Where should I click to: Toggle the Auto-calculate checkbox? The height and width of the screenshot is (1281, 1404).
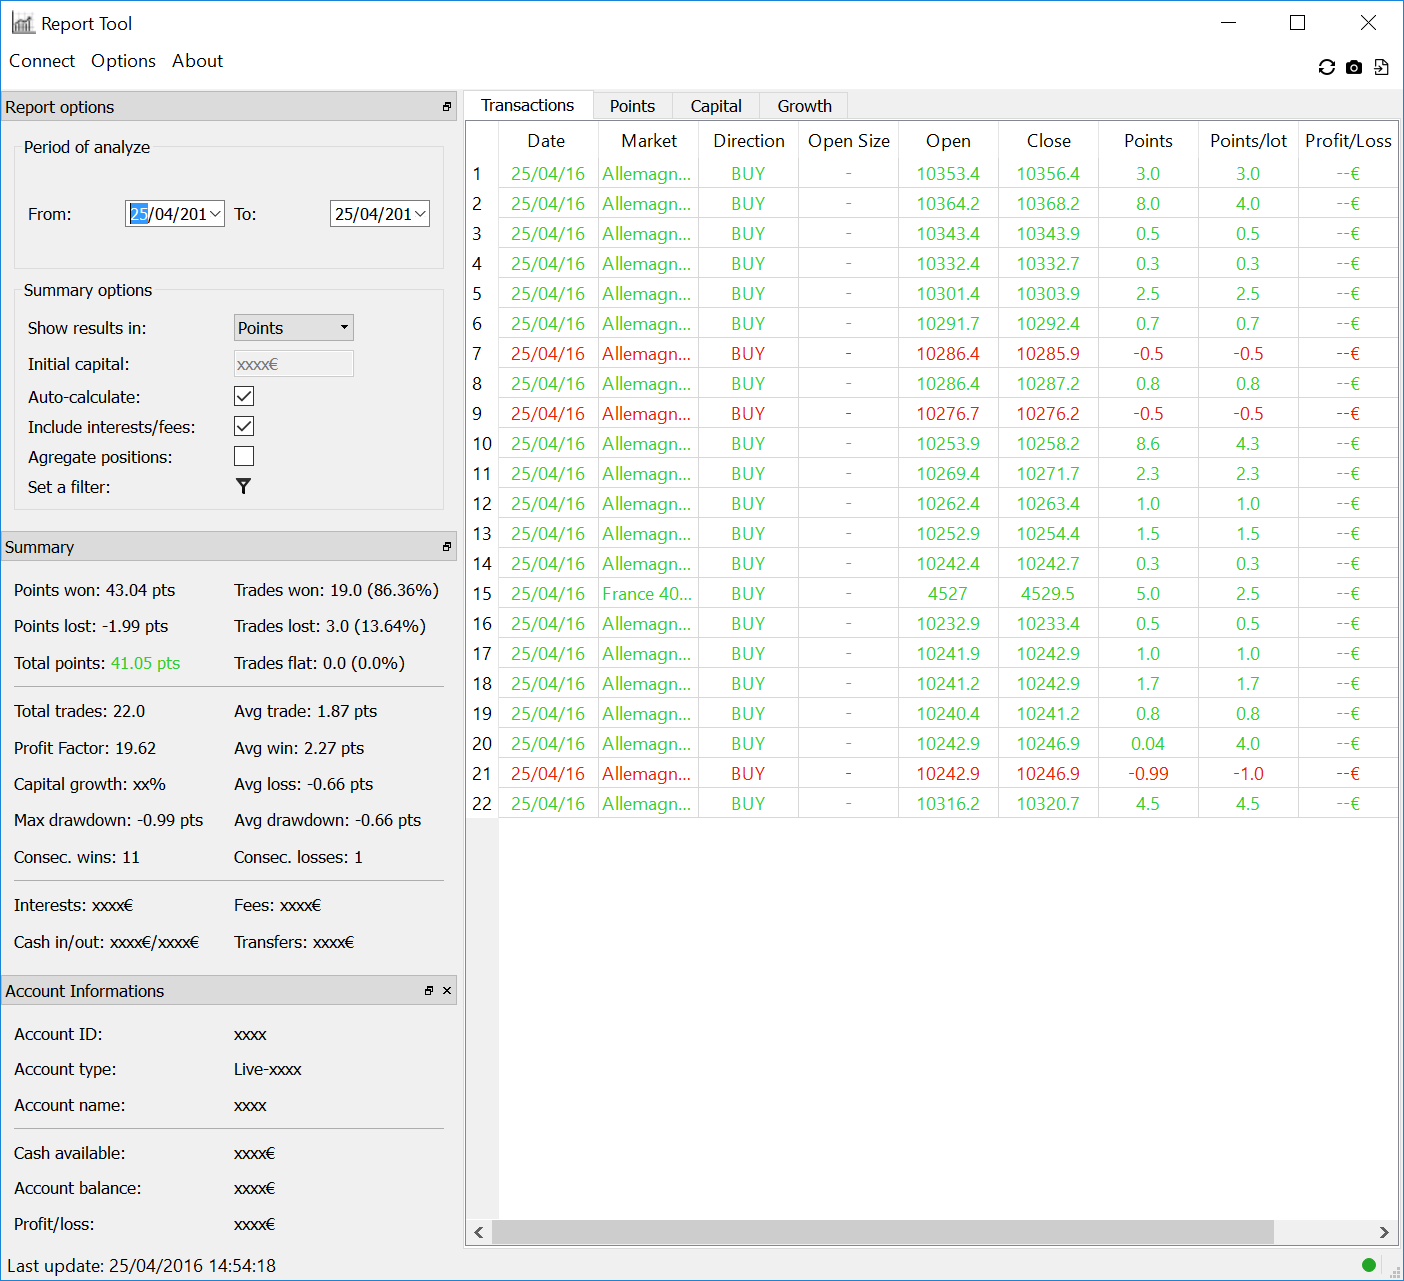tap(244, 397)
